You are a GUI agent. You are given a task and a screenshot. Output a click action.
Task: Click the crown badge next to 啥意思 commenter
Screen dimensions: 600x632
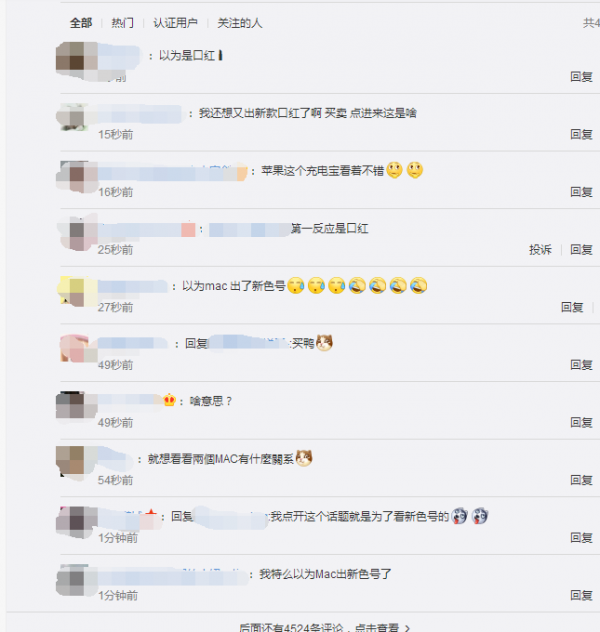click(170, 400)
